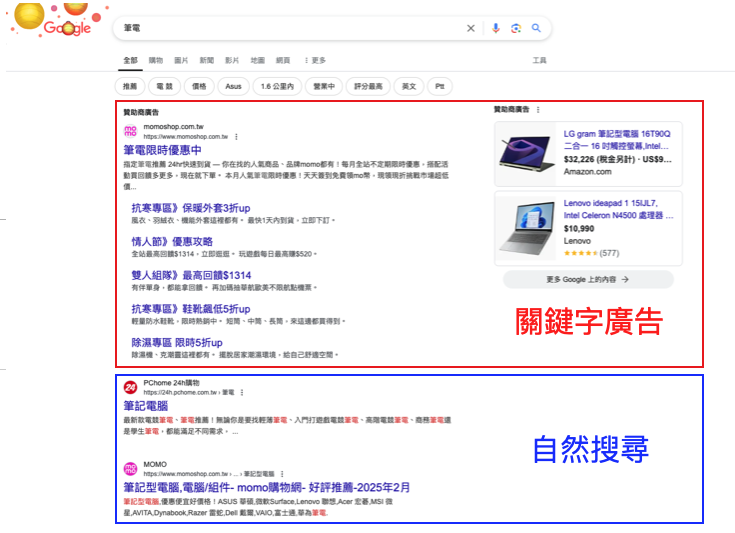Viewport: 735px width, 533px height.
Task: Apply the 營業中 filter chip
Action: [324, 86]
